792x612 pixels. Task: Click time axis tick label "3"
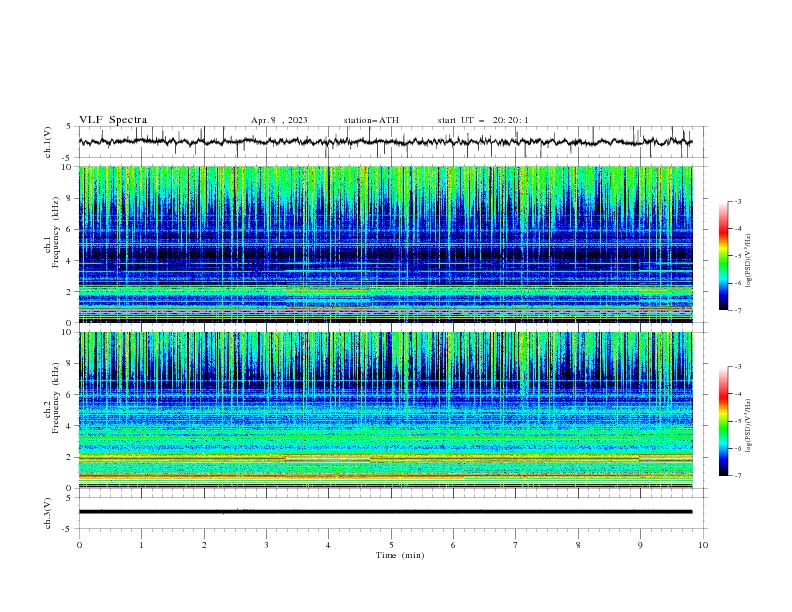266,545
